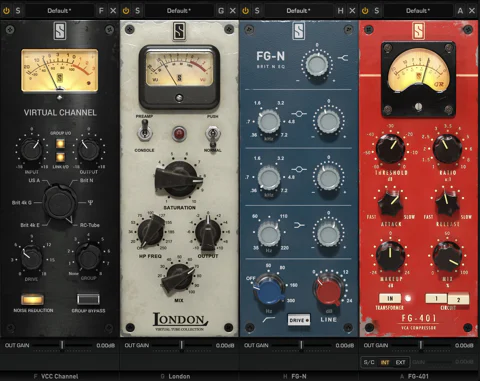The image size is (480, 381).
Task: Click the FG-401 power bypass icon
Action: (365, 11)
